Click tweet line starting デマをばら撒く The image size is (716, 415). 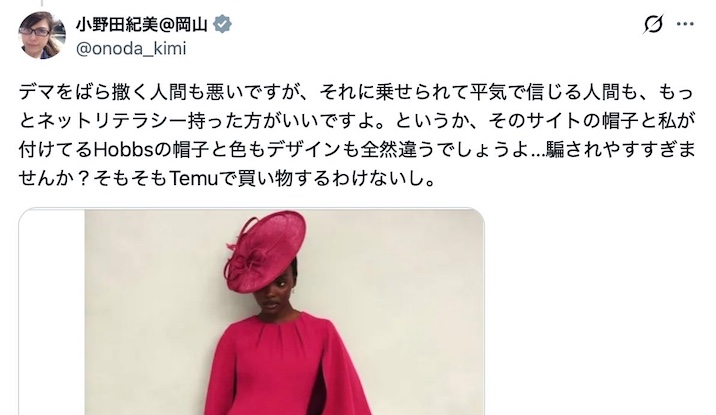coord(356,92)
